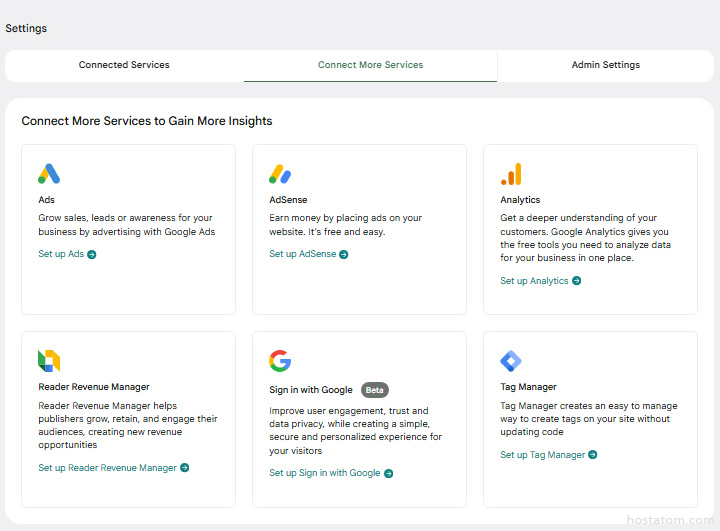Follow the Set up Ads link
The height and width of the screenshot is (531, 720).
point(67,254)
